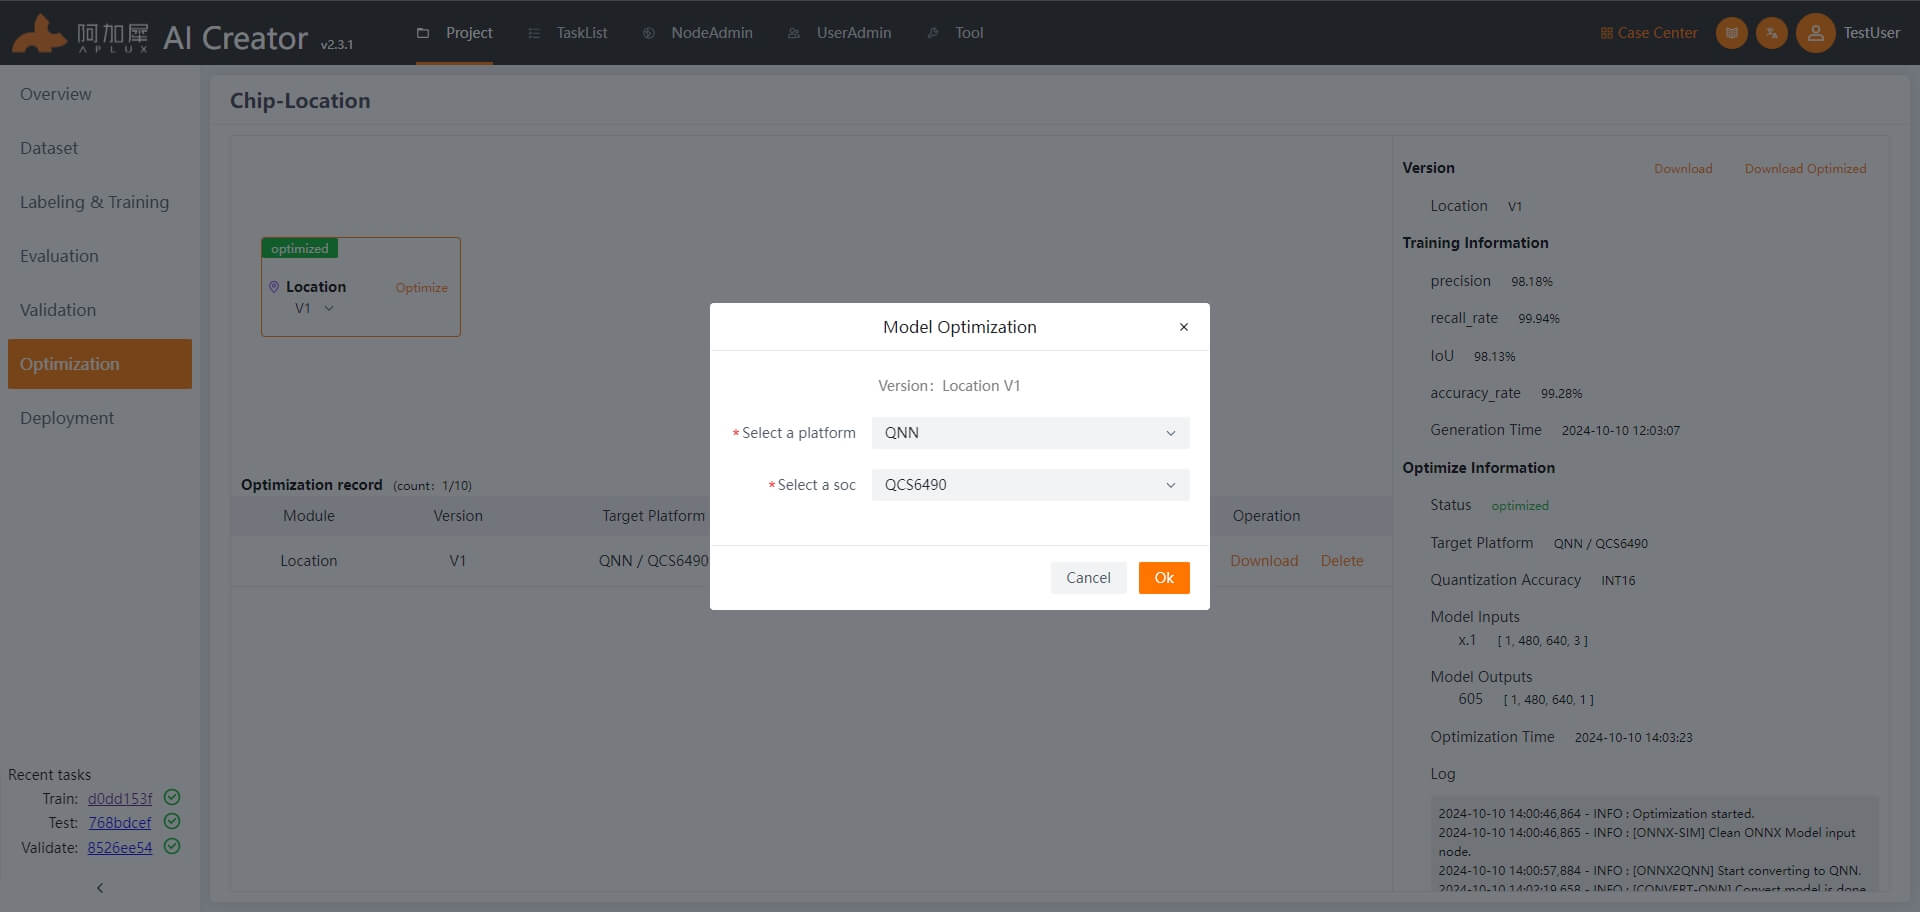Click the Version: Location V1 text in dialog

949,386
